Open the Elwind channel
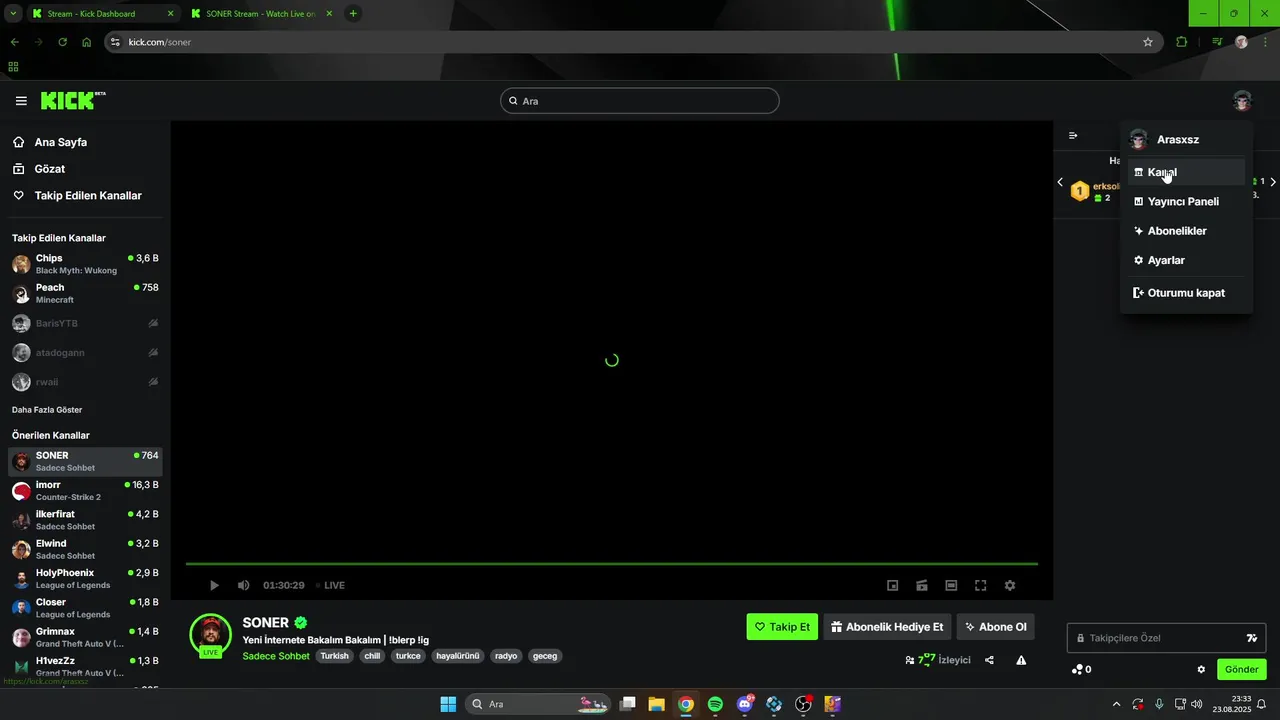Screen dimensions: 1280x720 [85, 549]
